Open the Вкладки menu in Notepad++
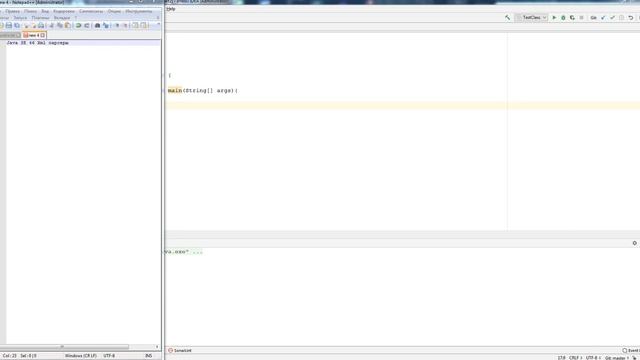The image size is (640, 360). (62, 18)
